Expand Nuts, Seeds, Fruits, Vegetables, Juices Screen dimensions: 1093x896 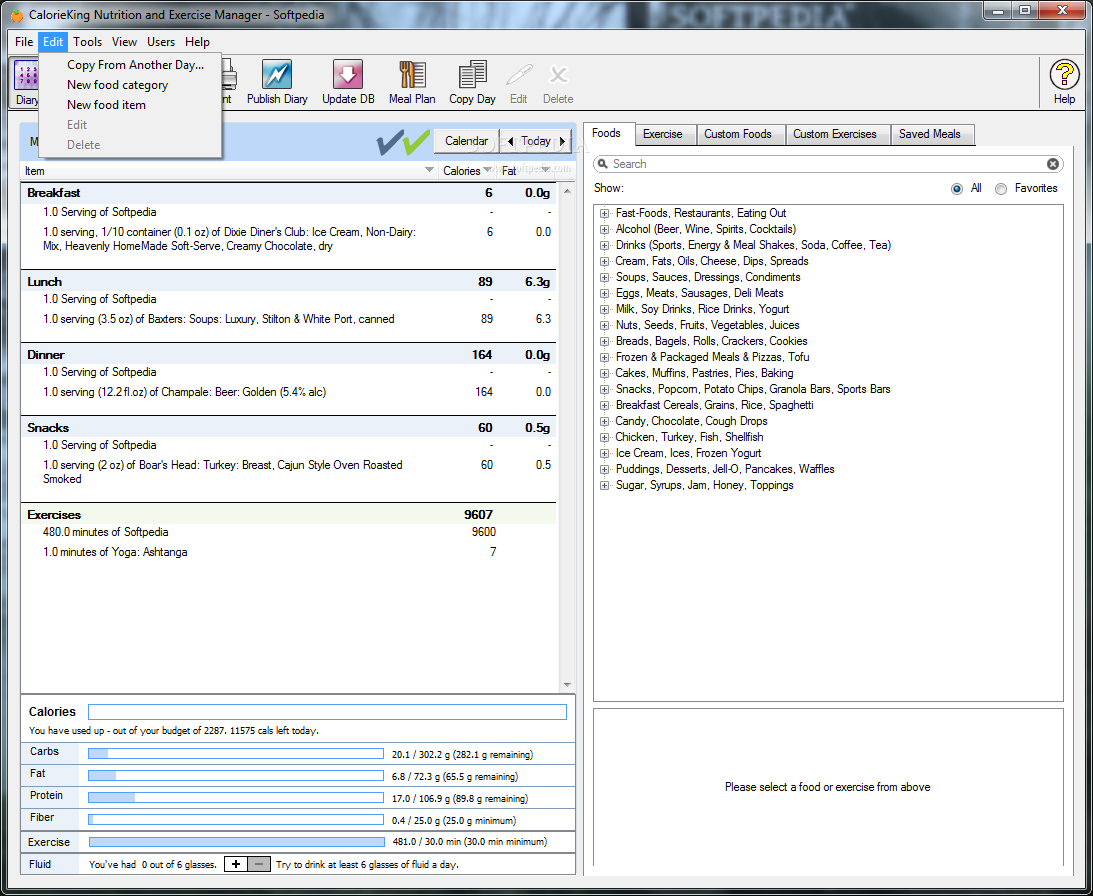tap(604, 326)
